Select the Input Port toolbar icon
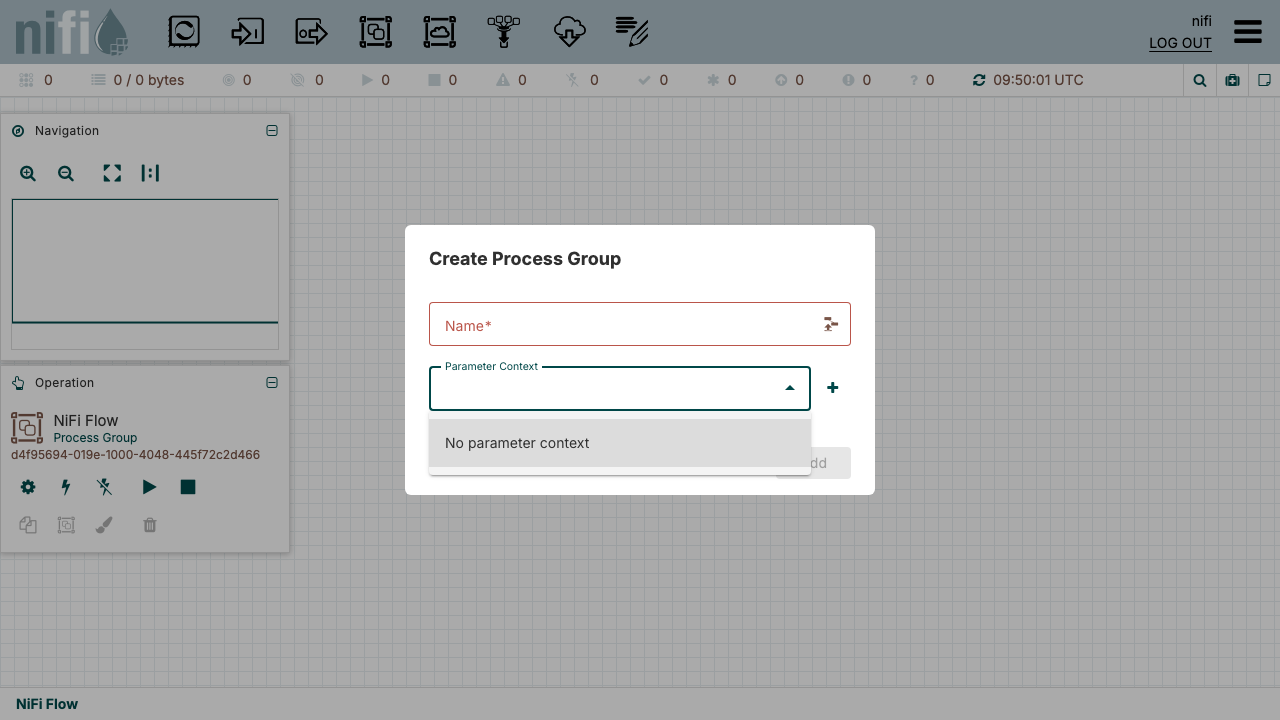The image size is (1280, 720). coord(247,32)
